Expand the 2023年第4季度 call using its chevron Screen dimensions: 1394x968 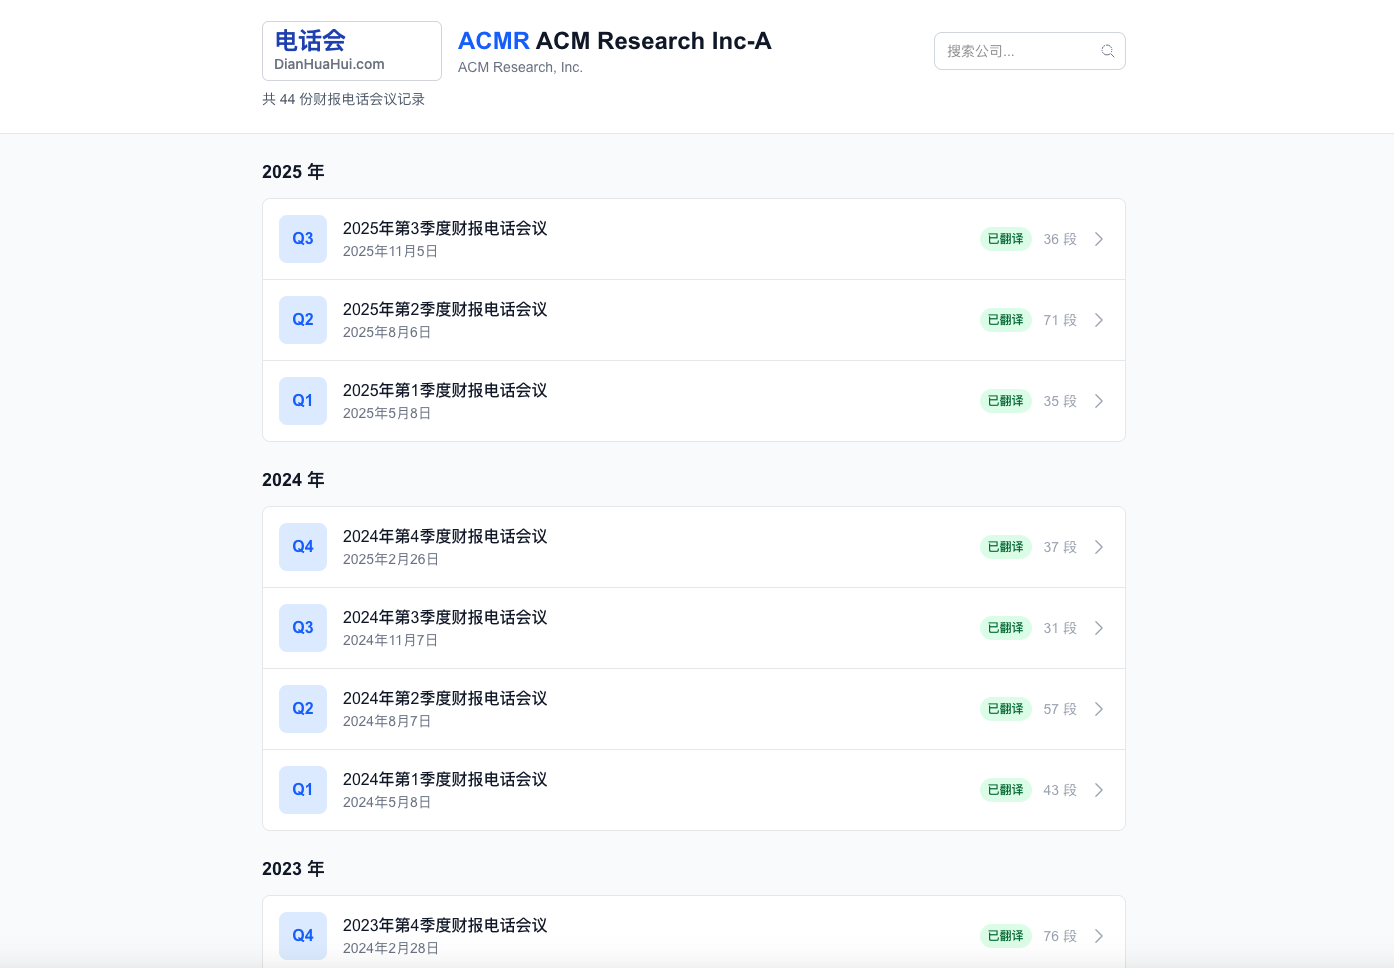[1098, 935]
